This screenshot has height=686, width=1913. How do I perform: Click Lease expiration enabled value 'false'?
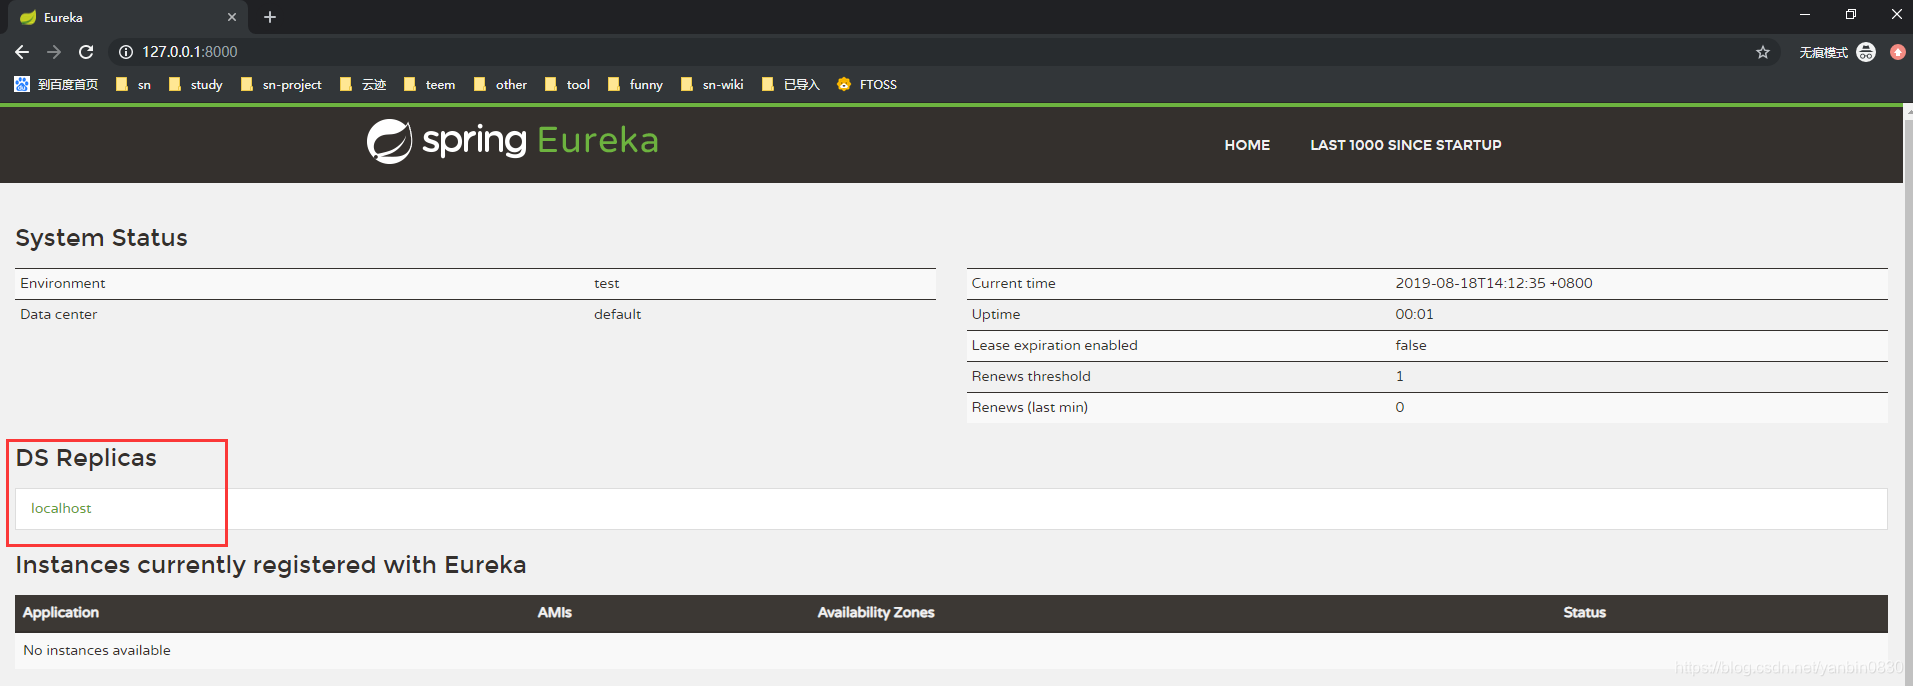[x=1411, y=345]
